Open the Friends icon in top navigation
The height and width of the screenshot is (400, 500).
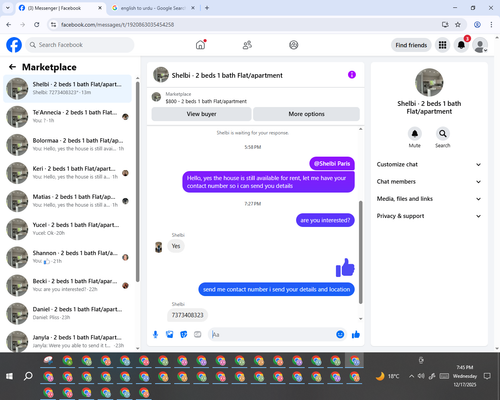pos(247,45)
